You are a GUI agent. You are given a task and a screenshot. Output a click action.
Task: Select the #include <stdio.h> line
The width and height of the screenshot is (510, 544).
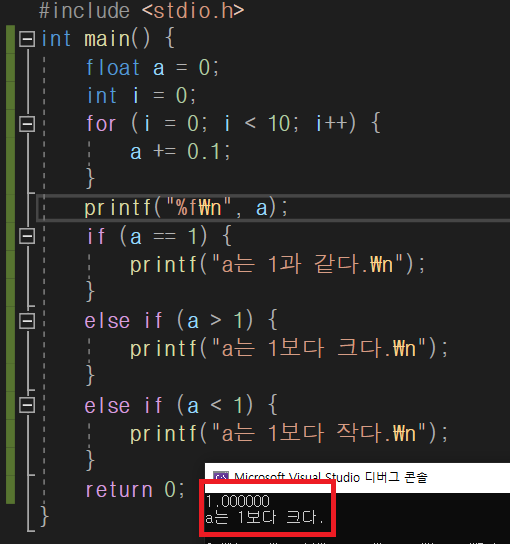tap(142, 10)
